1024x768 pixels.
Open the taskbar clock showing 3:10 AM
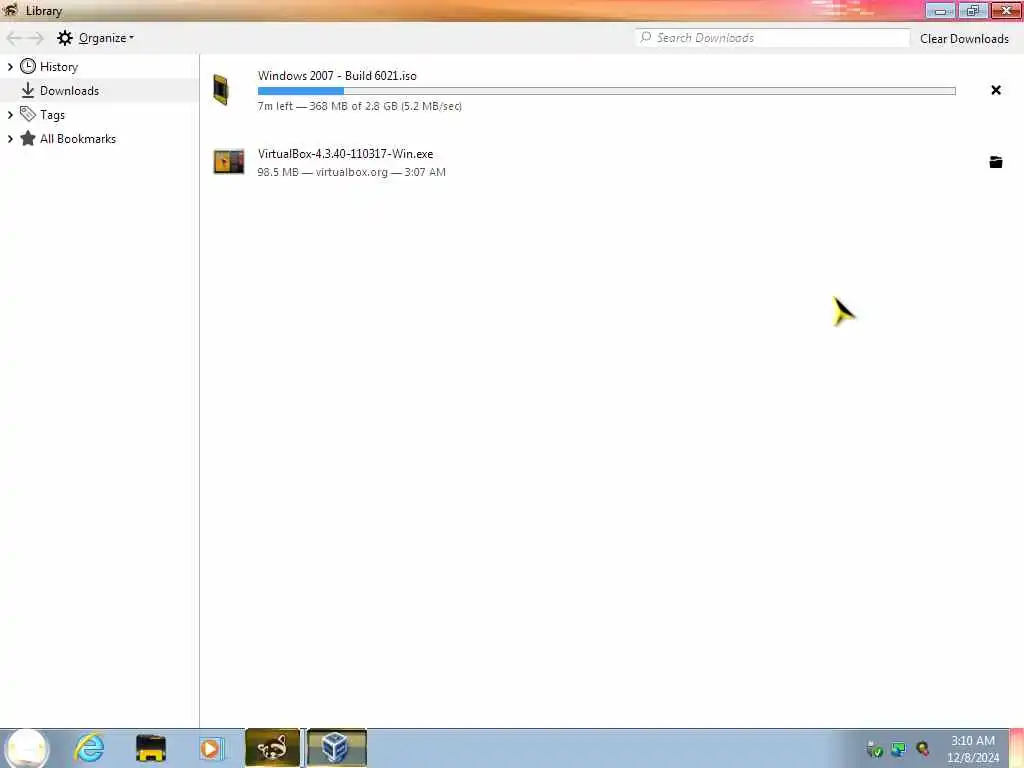click(x=972, y=748)
